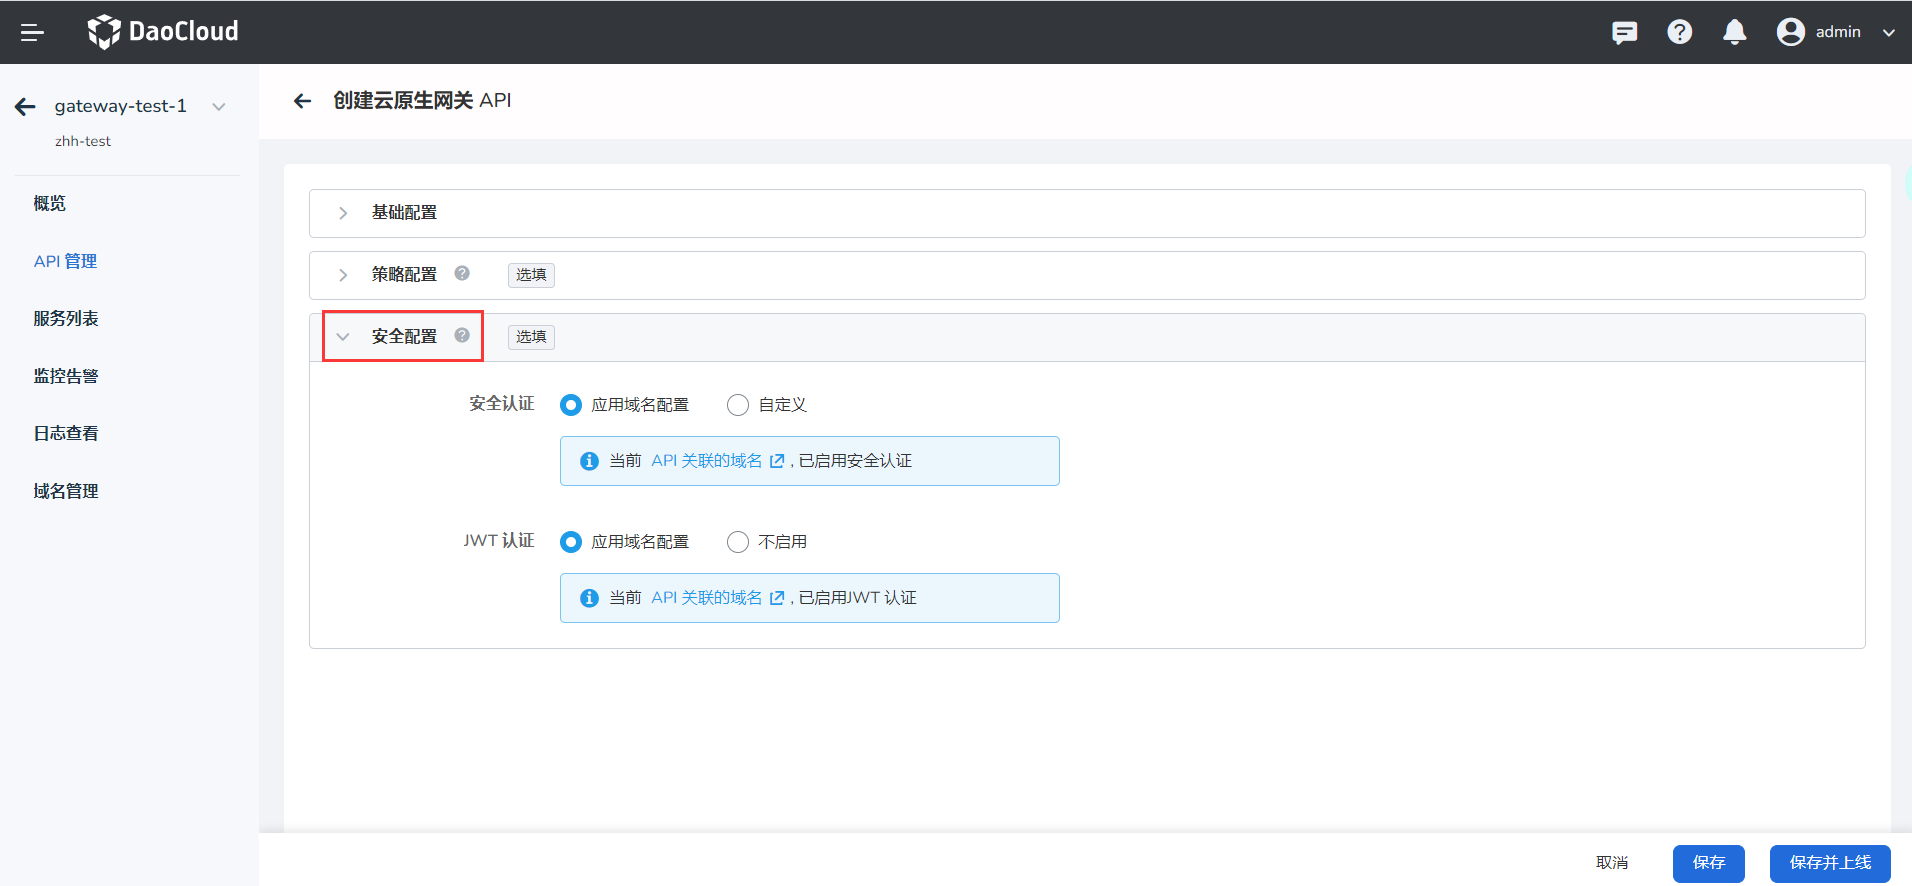Screen dimensions: 1912x886
Task: Select 应用域名配置 for JWT 认证
Action: tap(571, 542)
